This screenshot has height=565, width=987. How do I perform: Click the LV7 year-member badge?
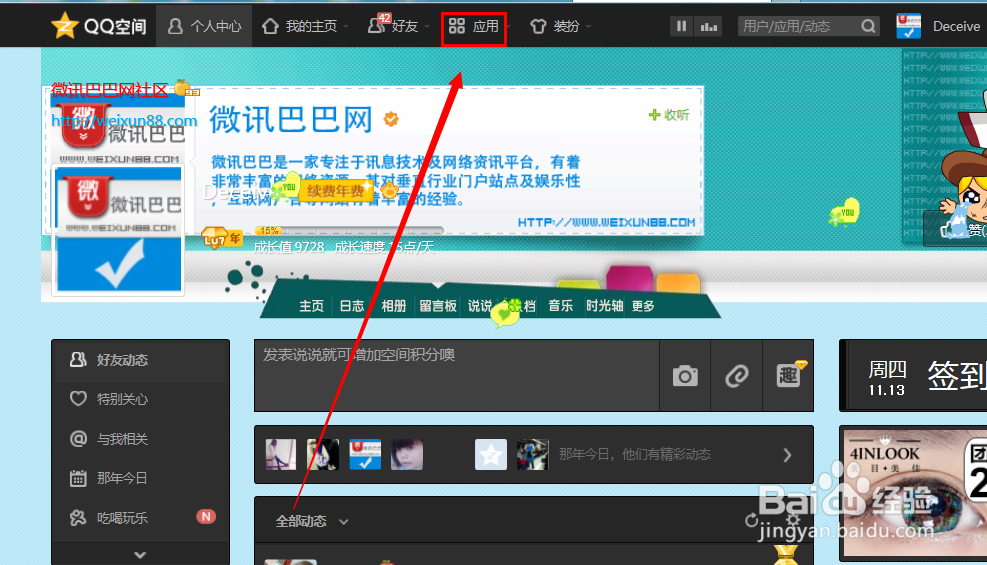coord(221,238)
